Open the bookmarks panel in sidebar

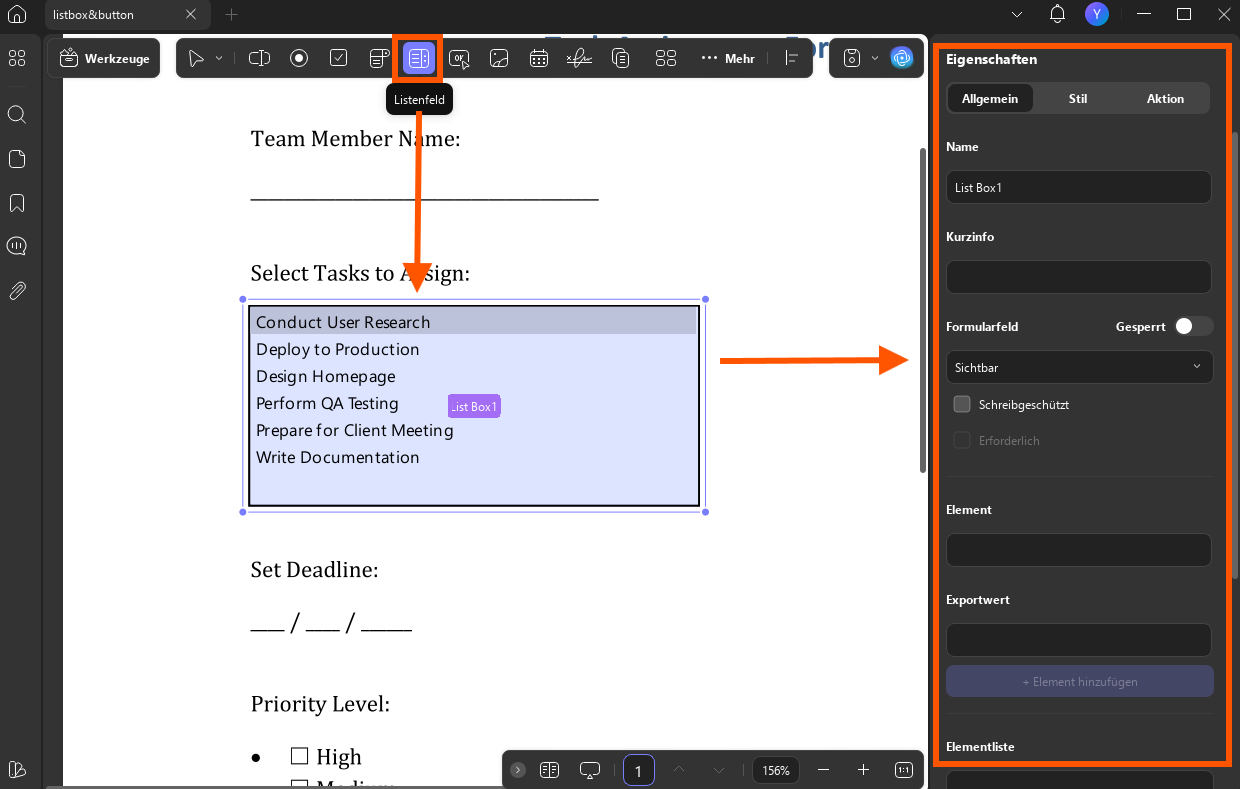(17, 203)
